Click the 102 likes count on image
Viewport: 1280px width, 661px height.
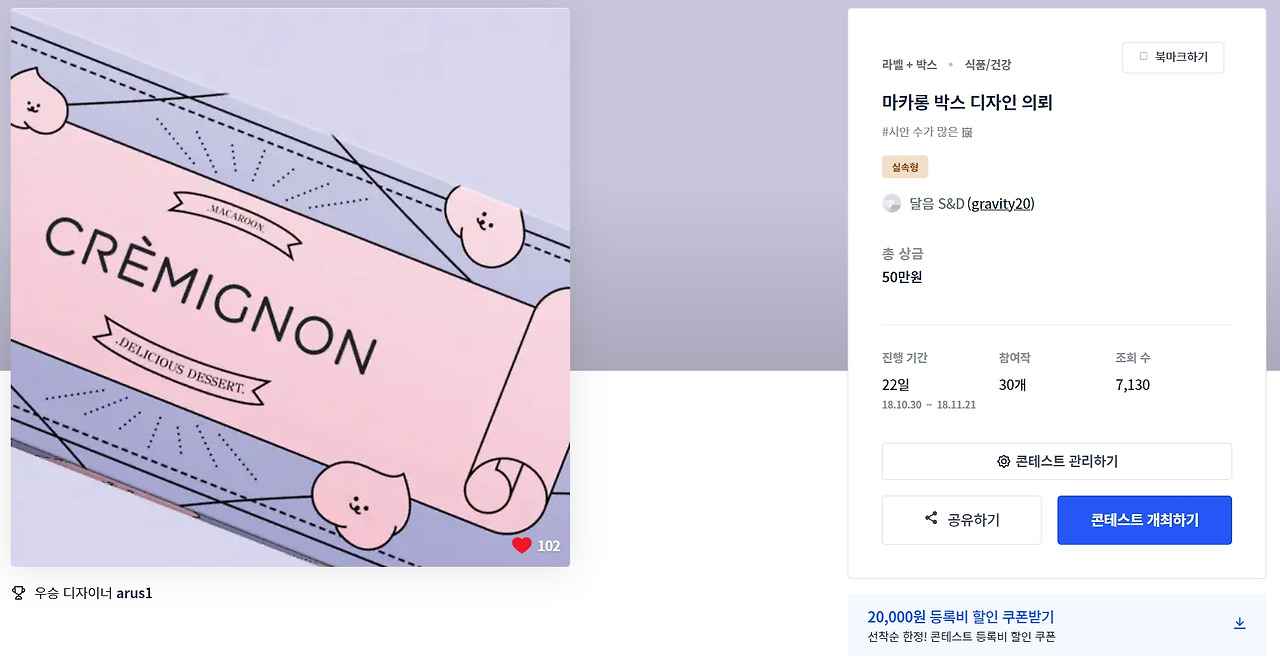coord(548,546)
